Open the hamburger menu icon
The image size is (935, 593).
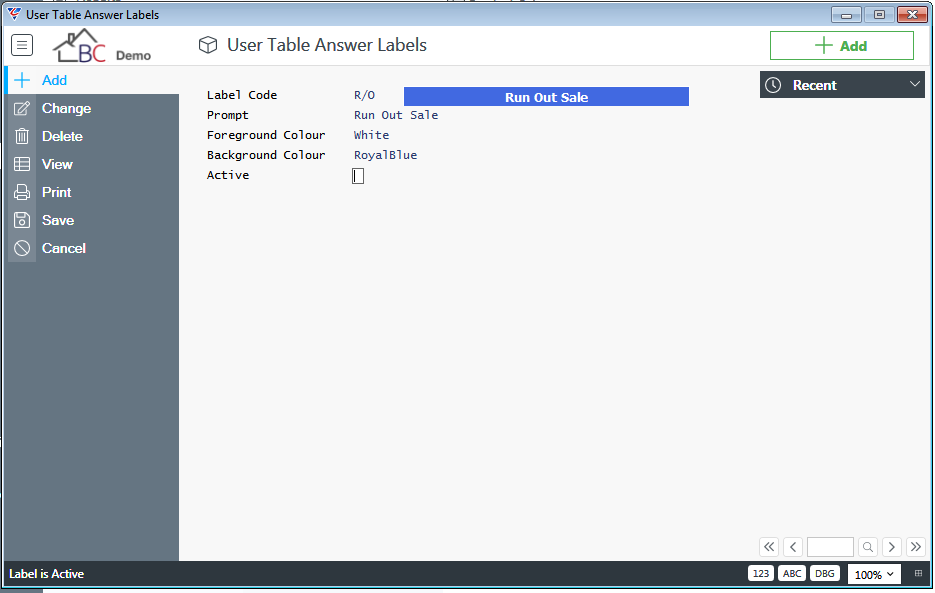click(22, 45)
